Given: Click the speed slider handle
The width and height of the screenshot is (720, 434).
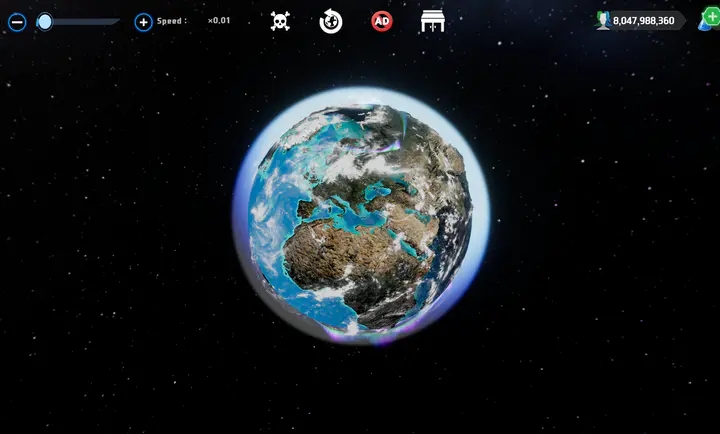Looking at the screenshot, I should (45, 21).
